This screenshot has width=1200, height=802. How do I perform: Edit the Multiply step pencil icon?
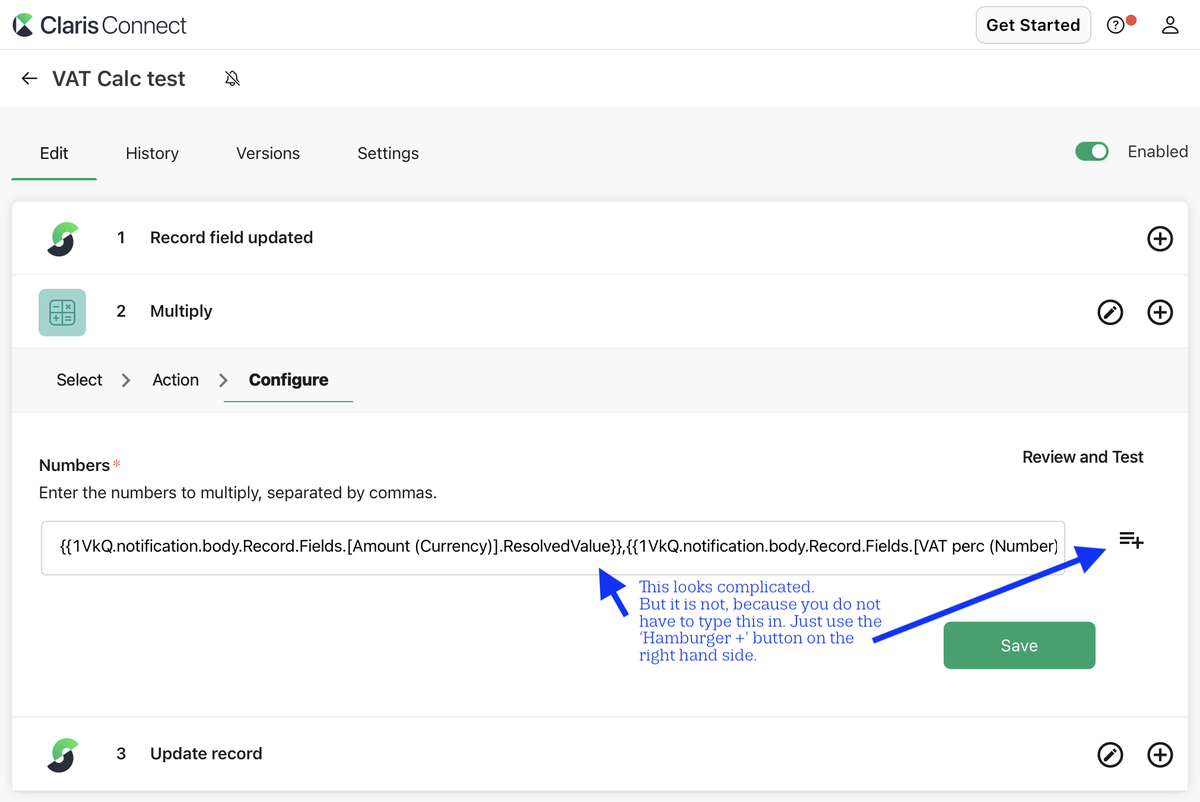click(1110, 313)
